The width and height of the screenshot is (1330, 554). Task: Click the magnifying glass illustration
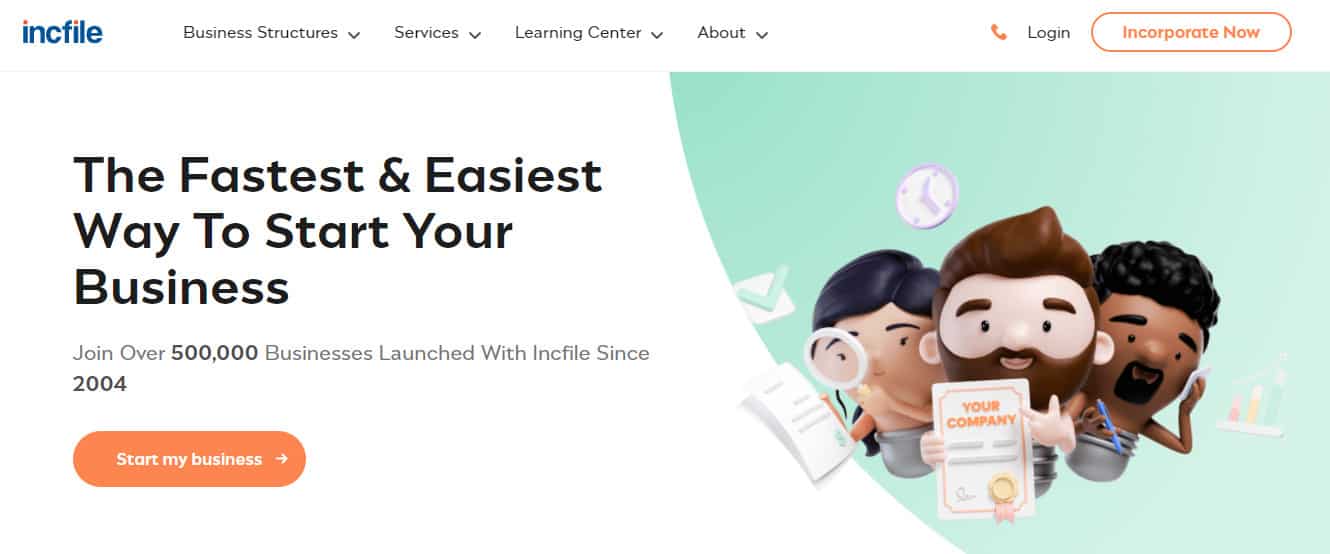click(836, 359)
